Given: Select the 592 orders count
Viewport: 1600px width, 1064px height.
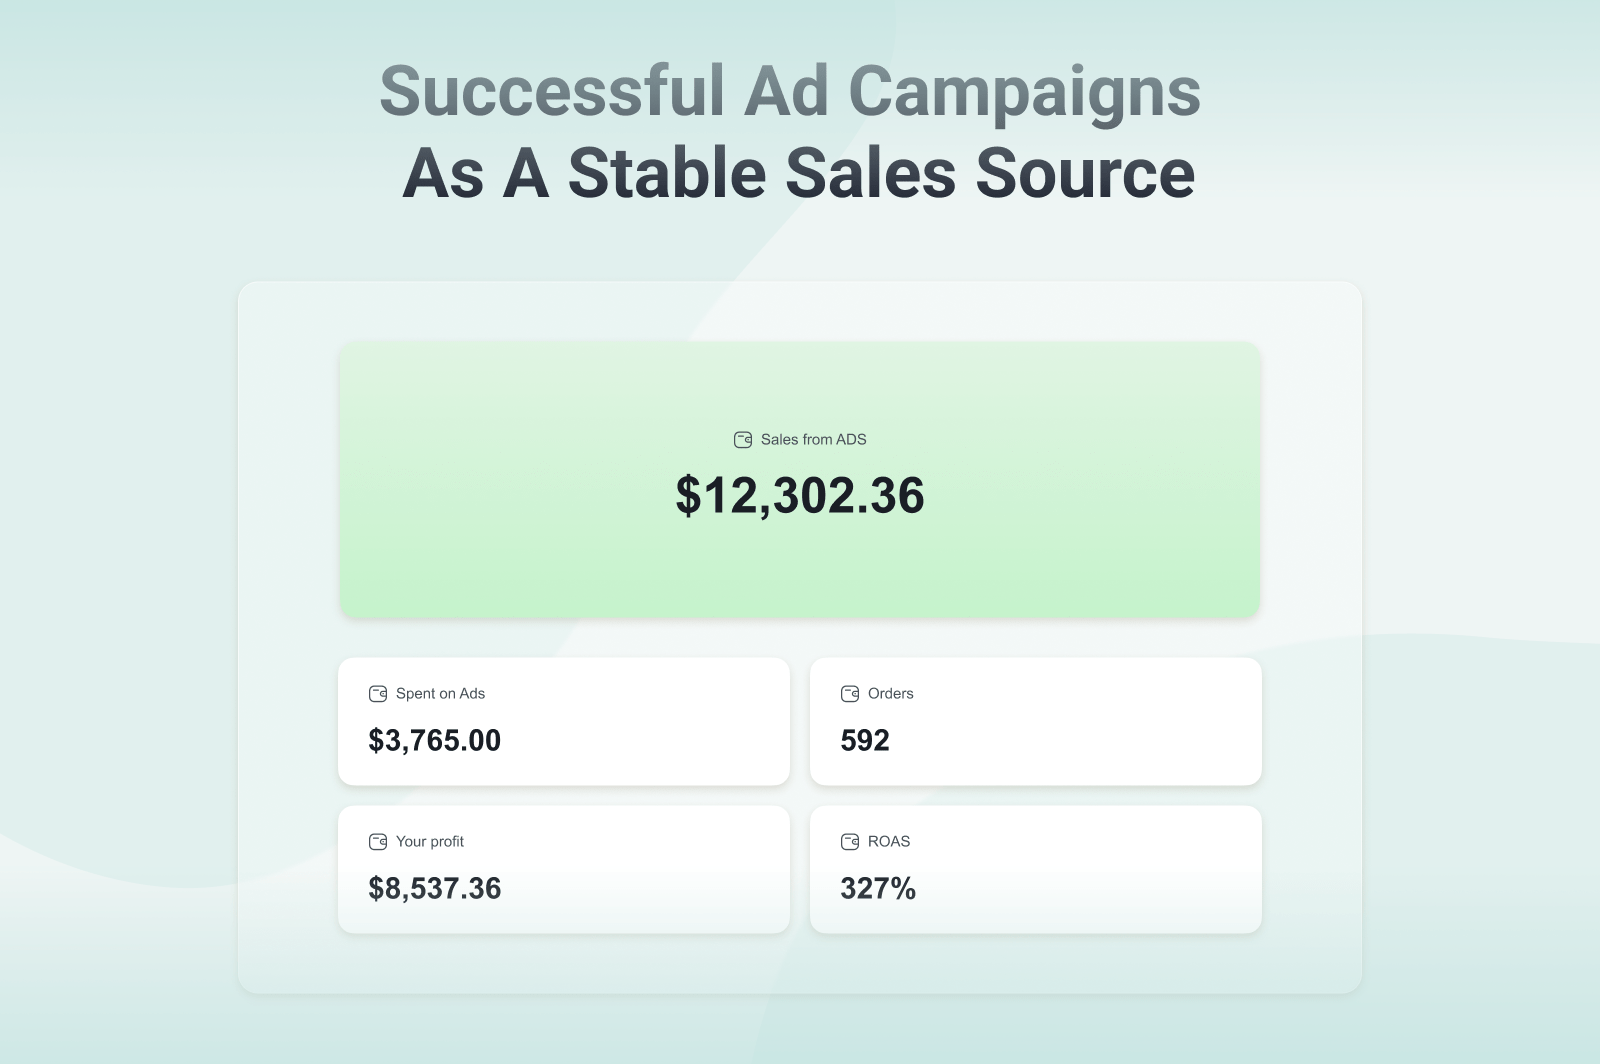Looking at the screenshot, I should 865,740.
